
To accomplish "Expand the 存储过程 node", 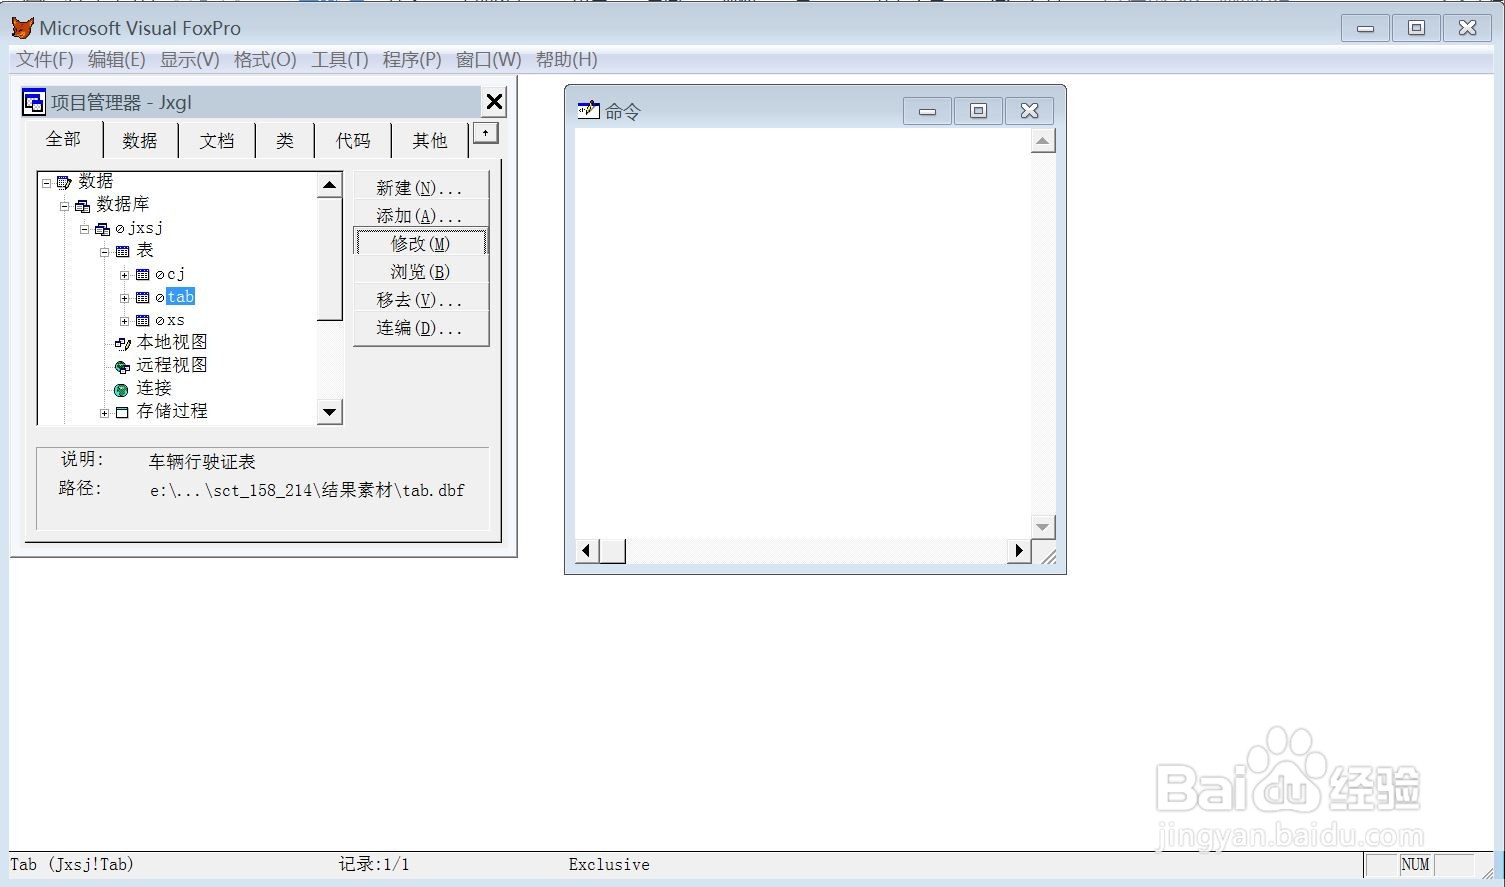I will tap(104, 412).
